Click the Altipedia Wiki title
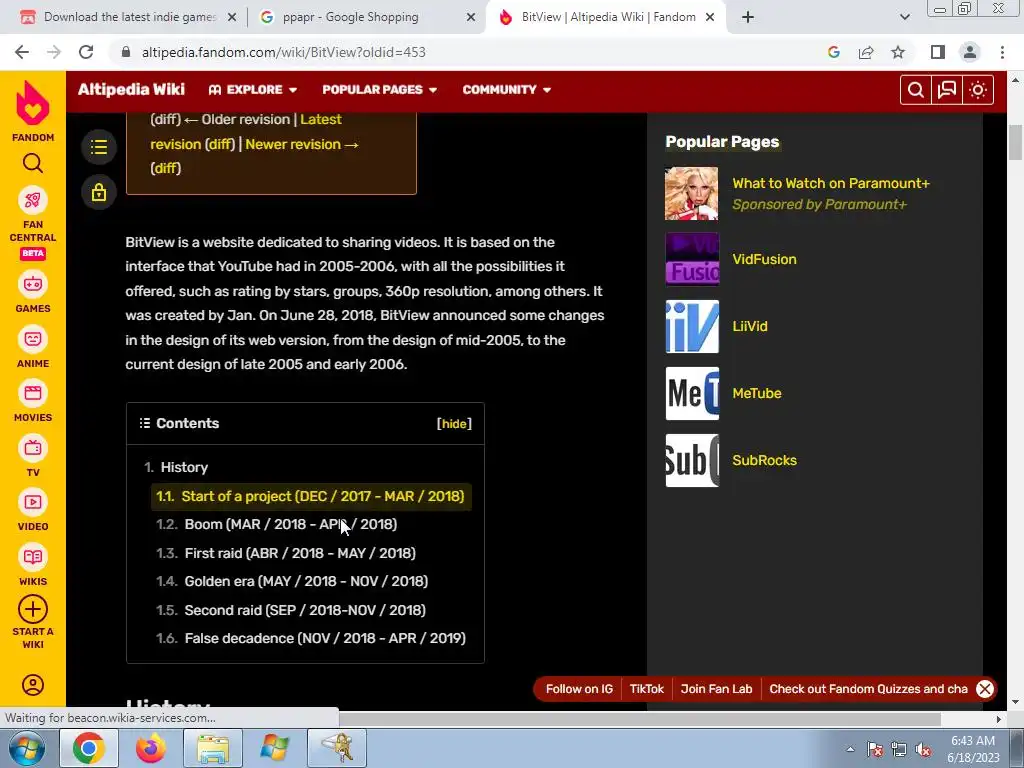Image resolution: width=1024 pixels, height=768 pixels. (131, 89)
